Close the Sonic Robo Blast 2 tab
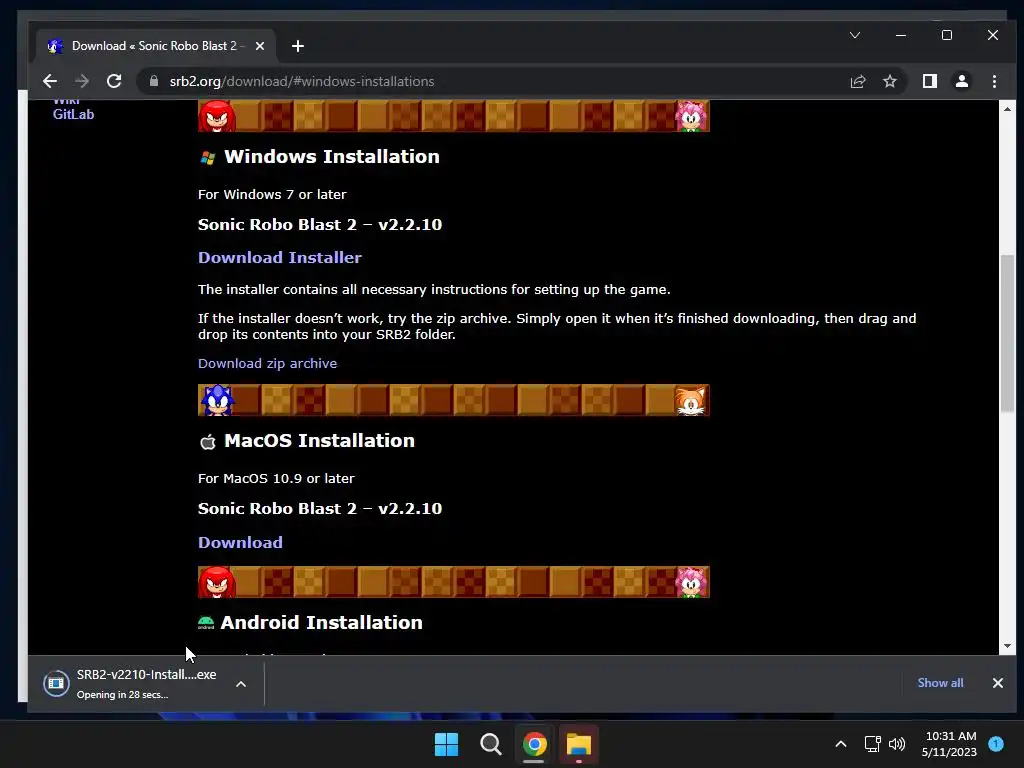 tap(260, 46)
